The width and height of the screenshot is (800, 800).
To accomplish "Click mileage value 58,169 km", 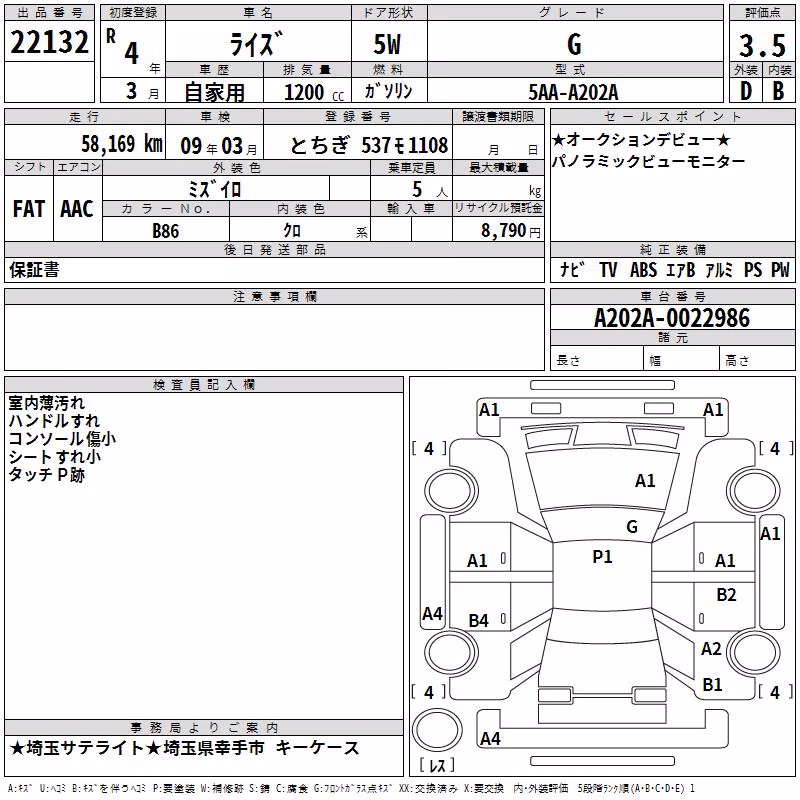I will [x=122, y=143].
